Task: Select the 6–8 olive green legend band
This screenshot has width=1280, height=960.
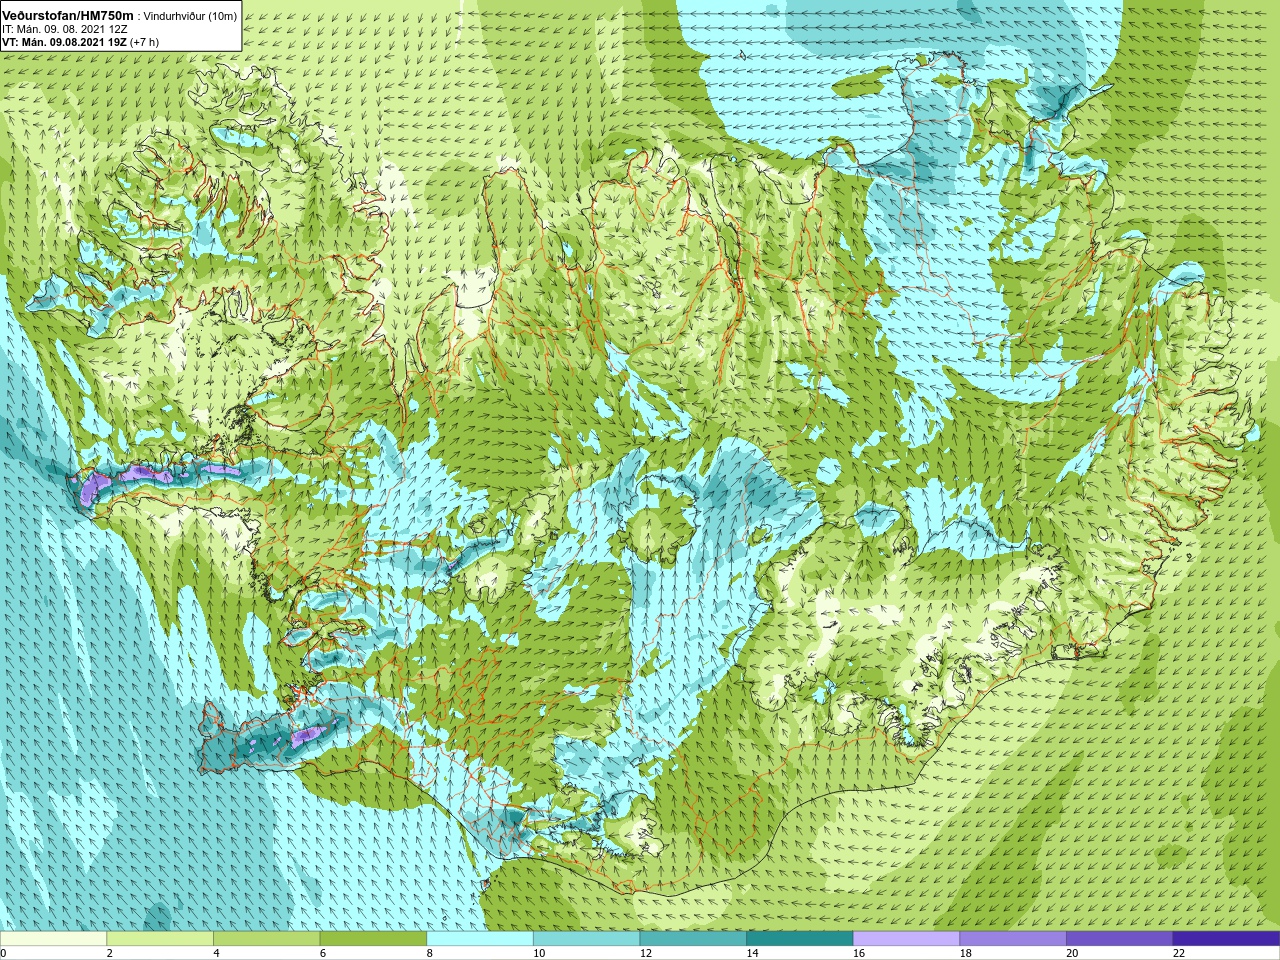Action: pyautogui.click(x=373, y=939)
